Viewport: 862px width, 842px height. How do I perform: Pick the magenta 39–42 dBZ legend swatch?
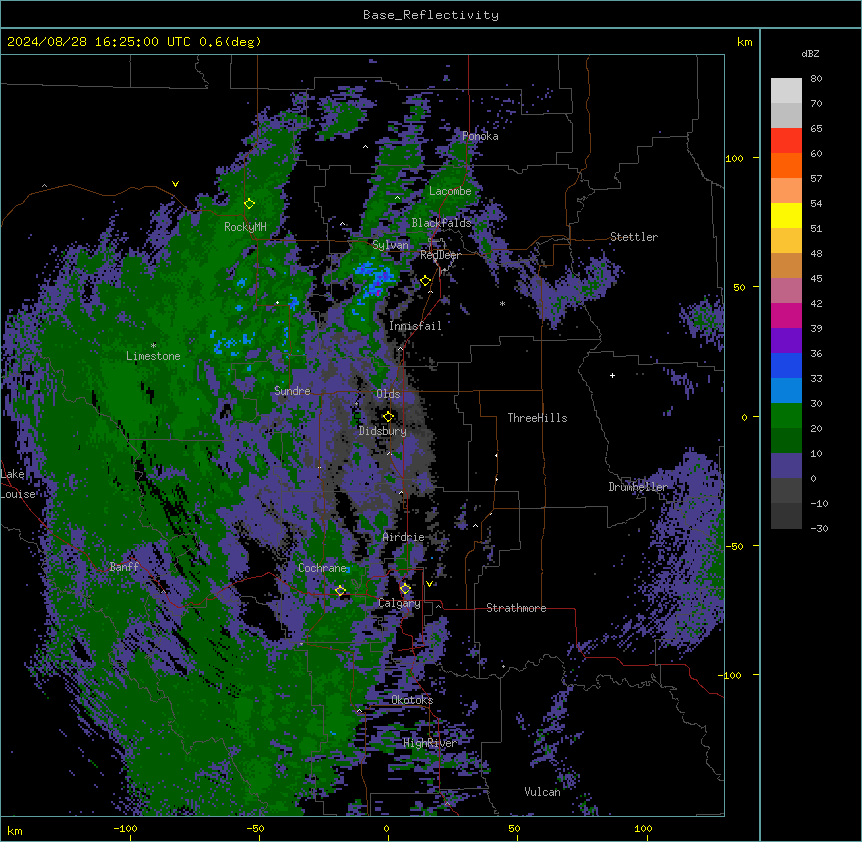786,315
